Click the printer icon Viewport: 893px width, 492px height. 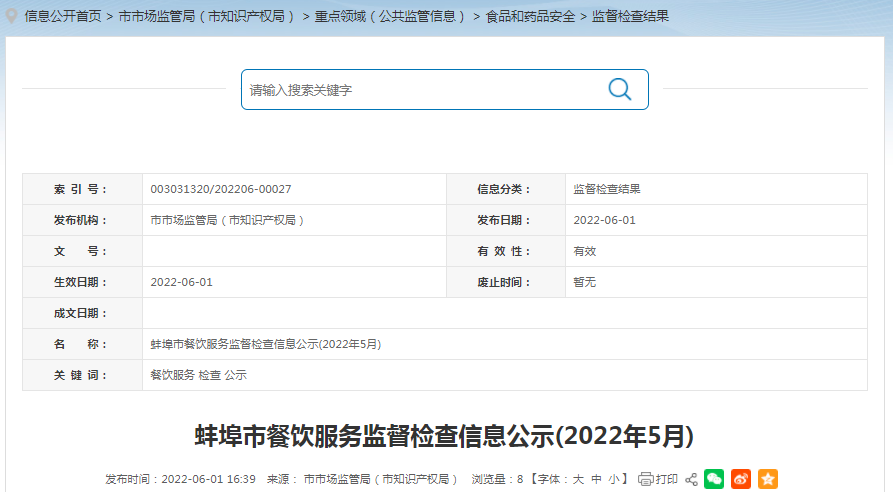point(646,479)
